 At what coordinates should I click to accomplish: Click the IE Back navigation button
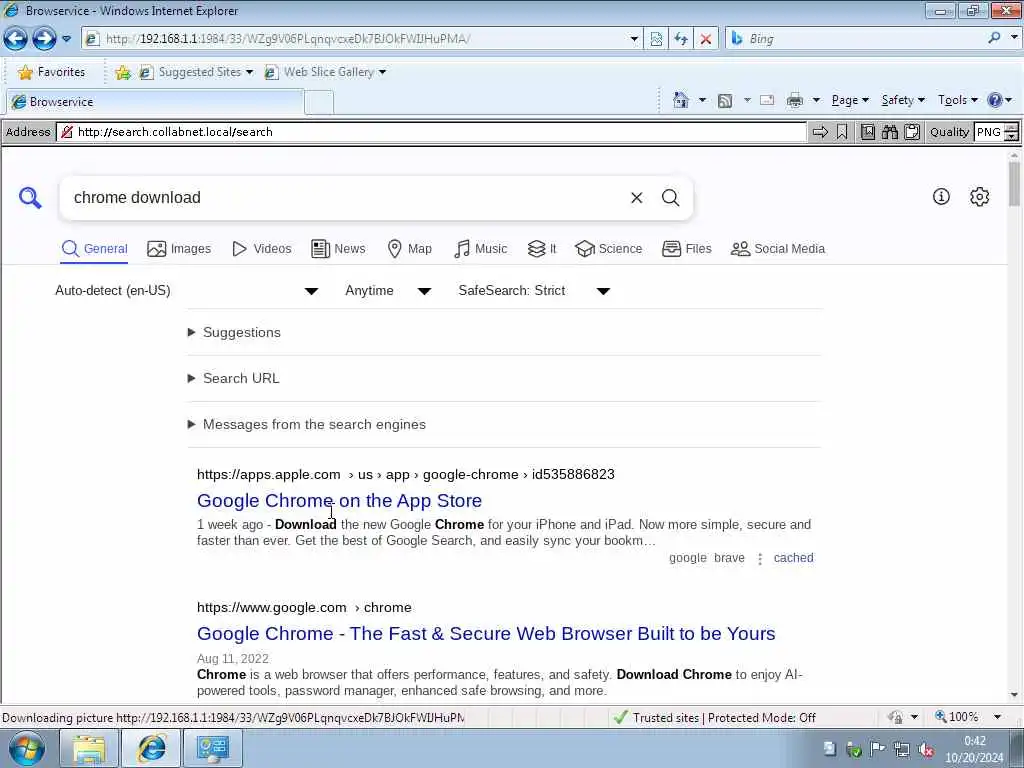point(16,39)
